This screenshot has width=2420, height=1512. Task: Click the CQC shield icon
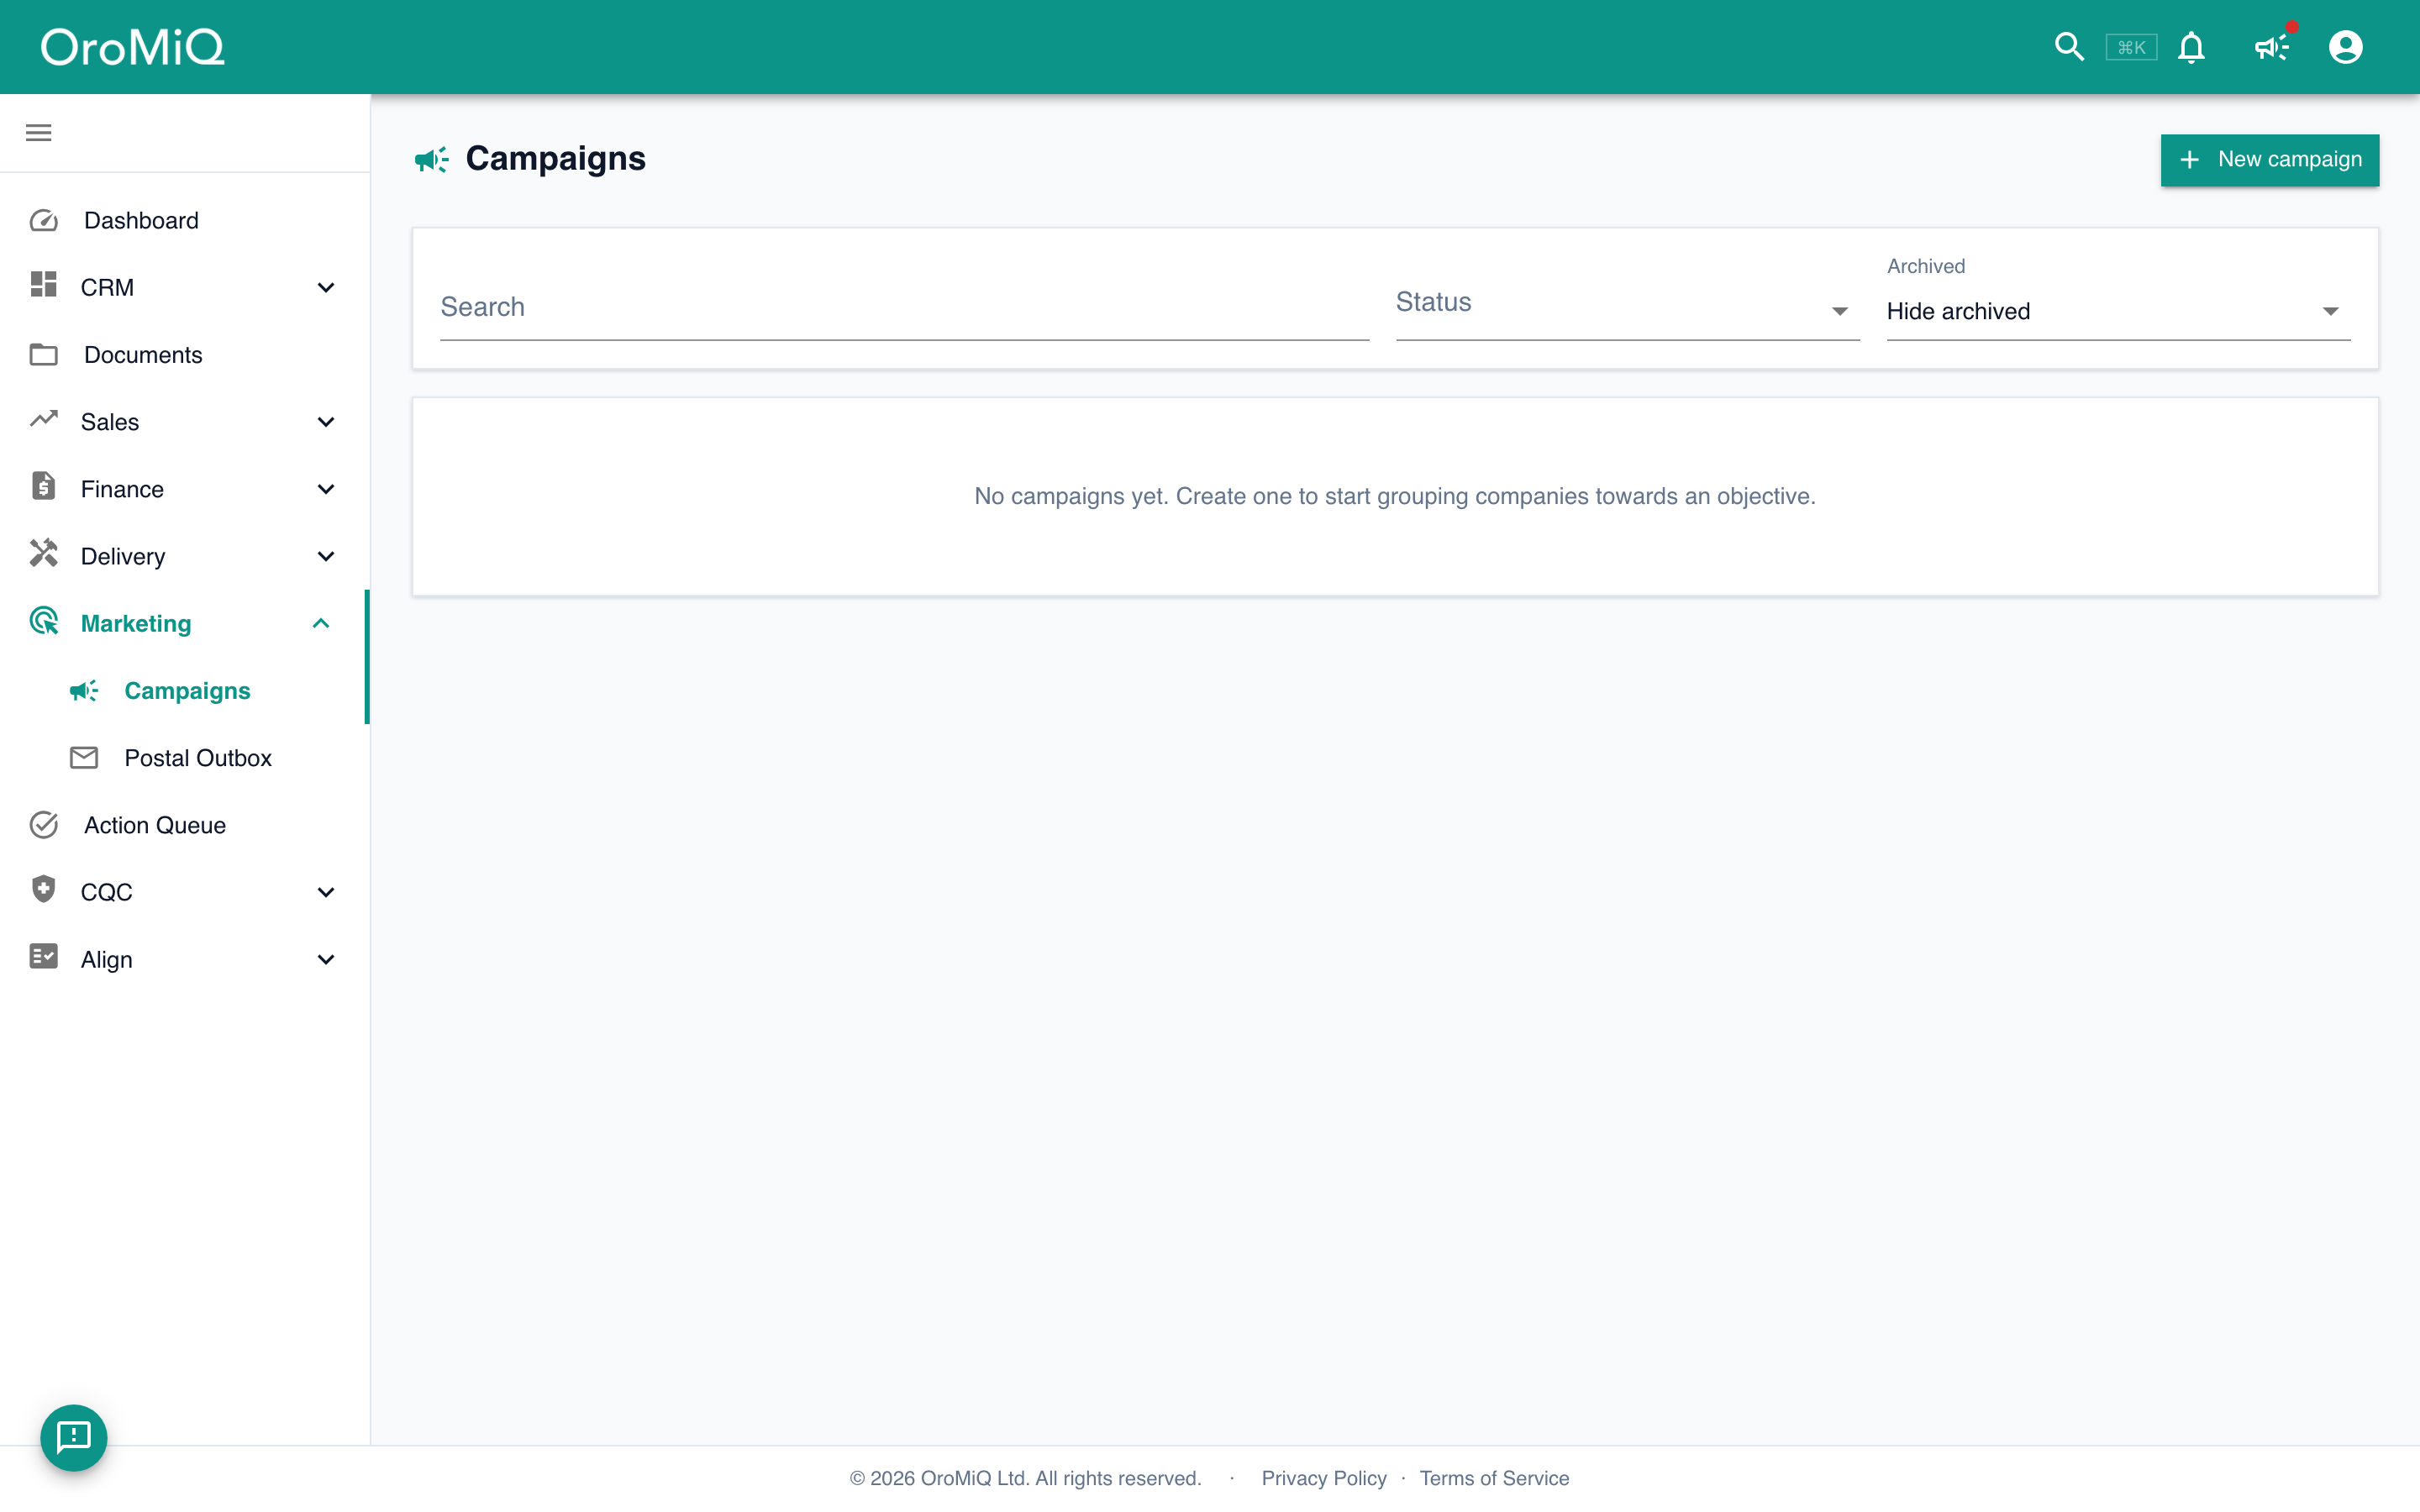pyautogui.click(x=43, y=889)
